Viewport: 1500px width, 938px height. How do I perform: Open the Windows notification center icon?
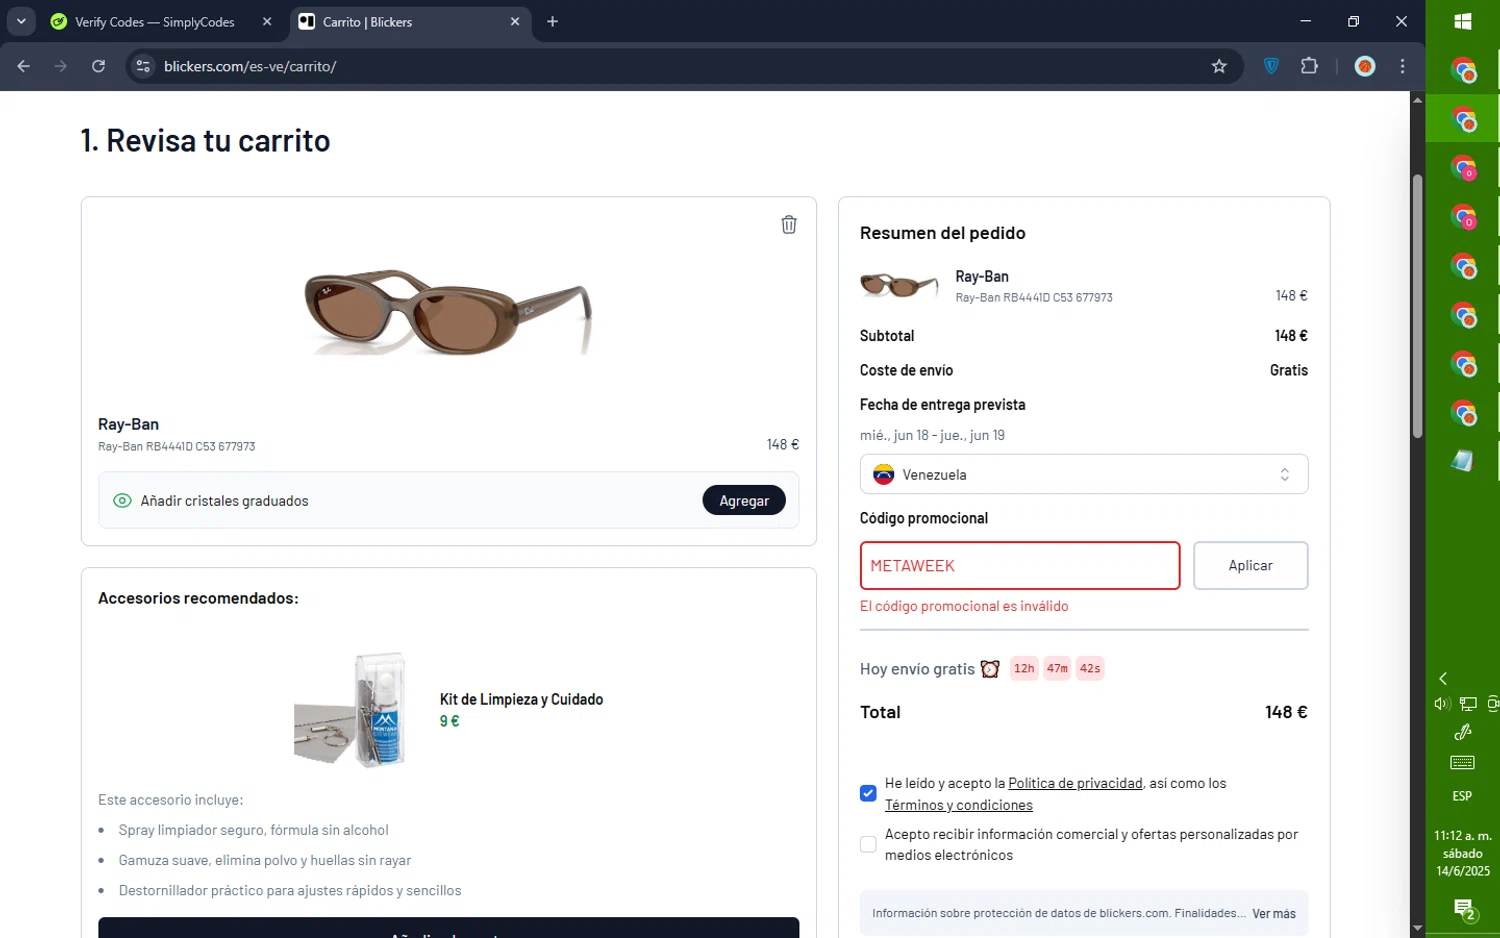pos(1463,910)
